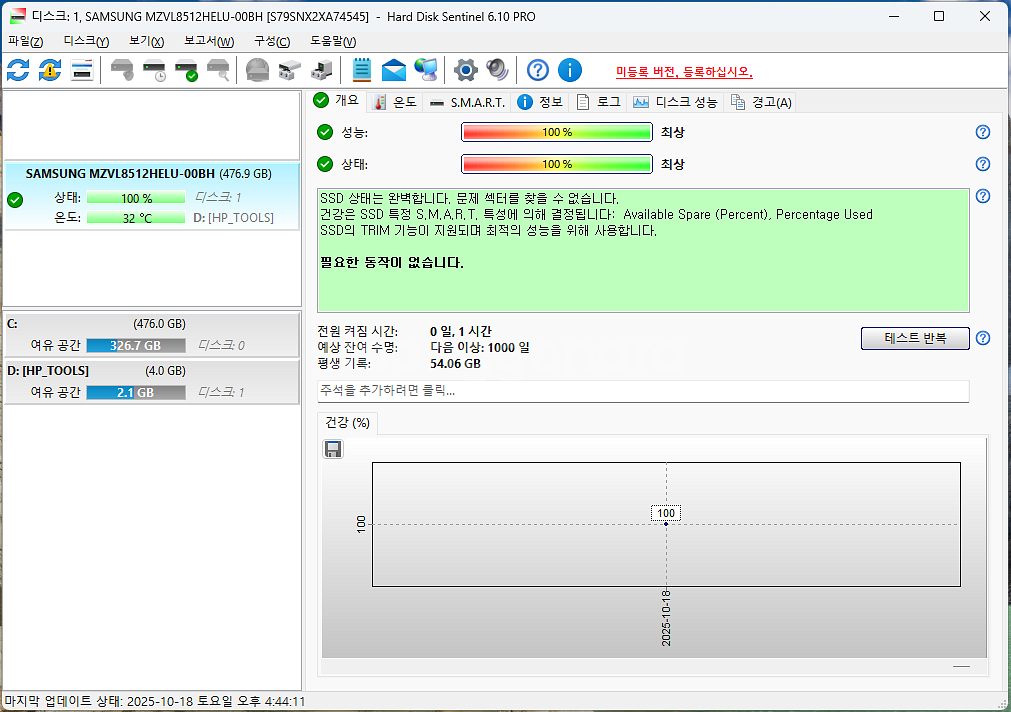Click the refresh icon with warning symbol
1011x712 pixels.
(50, 70)
